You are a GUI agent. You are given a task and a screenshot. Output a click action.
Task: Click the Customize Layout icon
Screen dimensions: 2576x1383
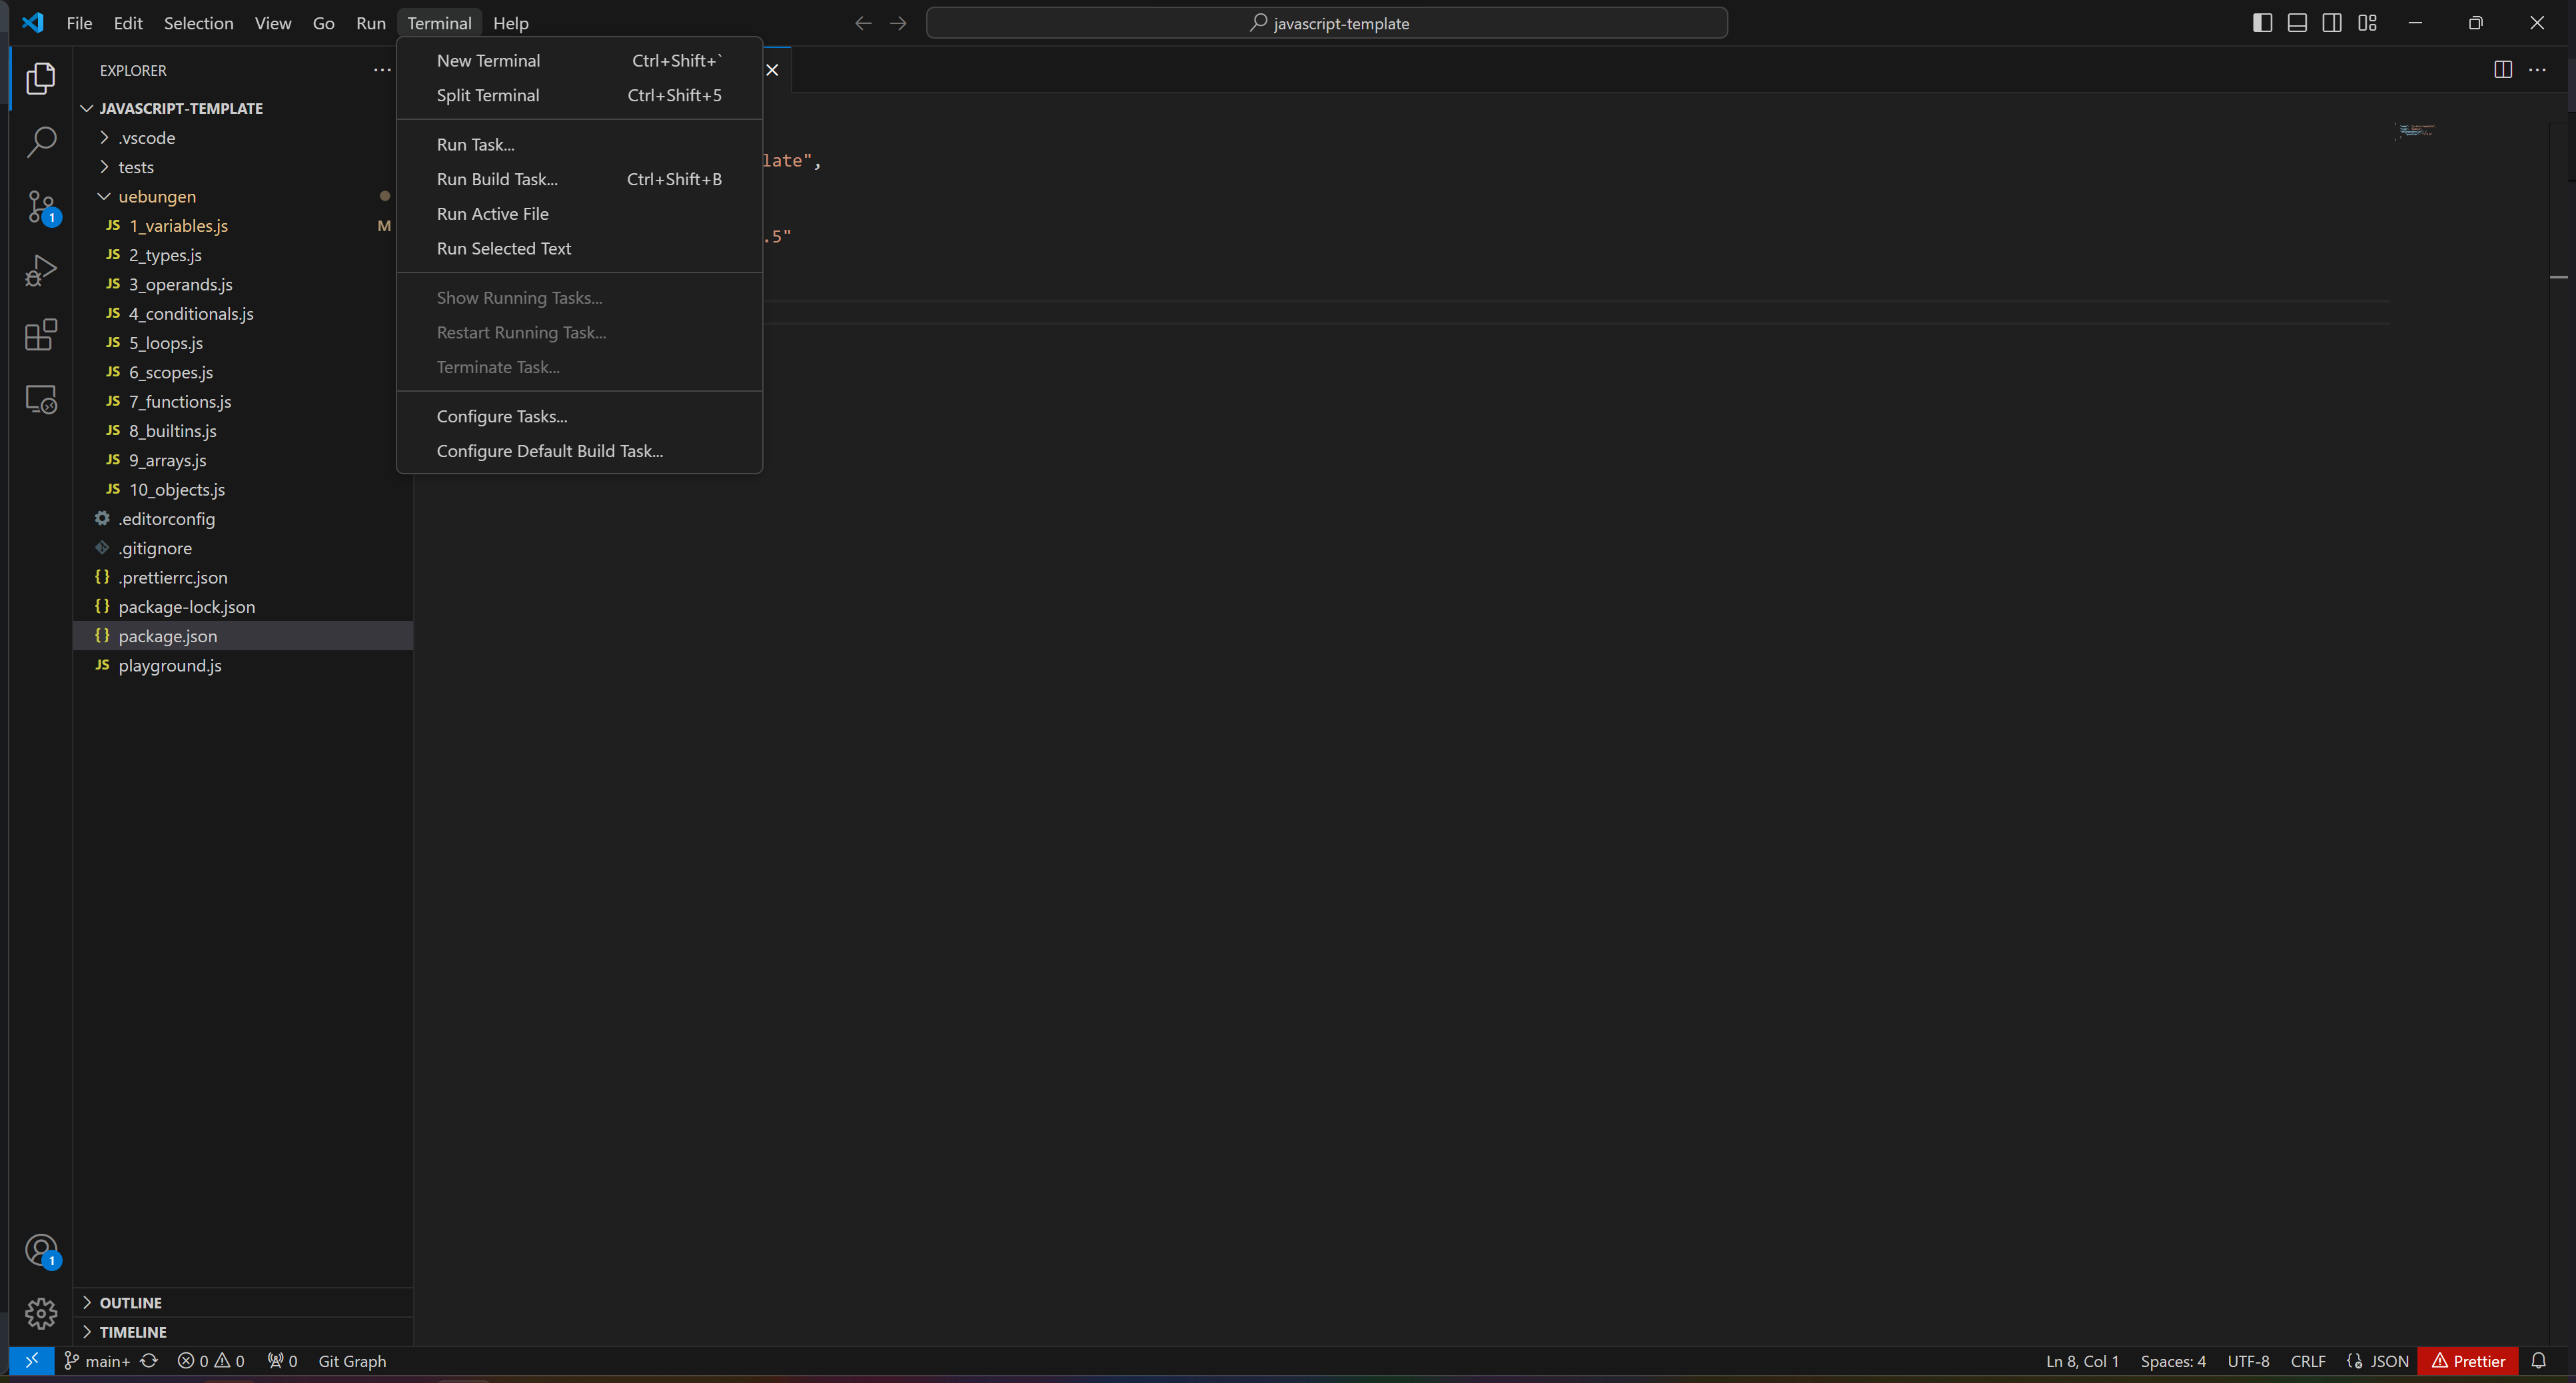click(x=2367, y=23)
